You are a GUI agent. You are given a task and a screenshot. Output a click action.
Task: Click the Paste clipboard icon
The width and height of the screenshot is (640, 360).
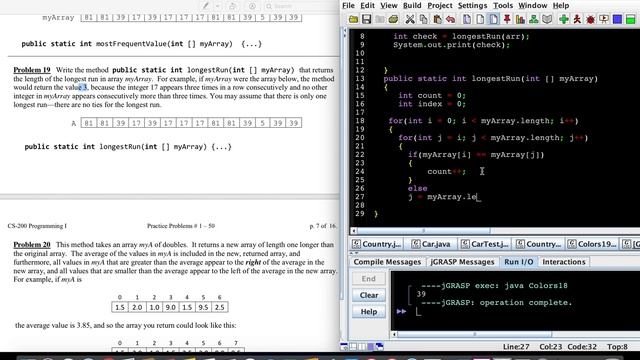pyautogui.click(x=437, y=19)
